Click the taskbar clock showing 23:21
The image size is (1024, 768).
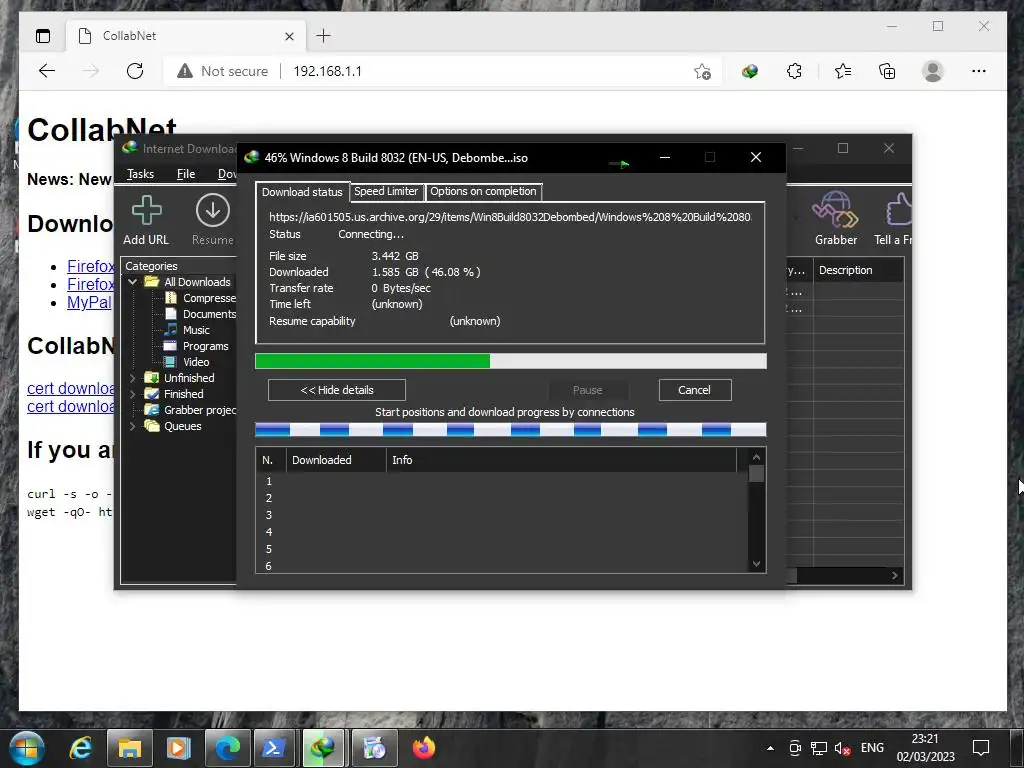[925, 748]
